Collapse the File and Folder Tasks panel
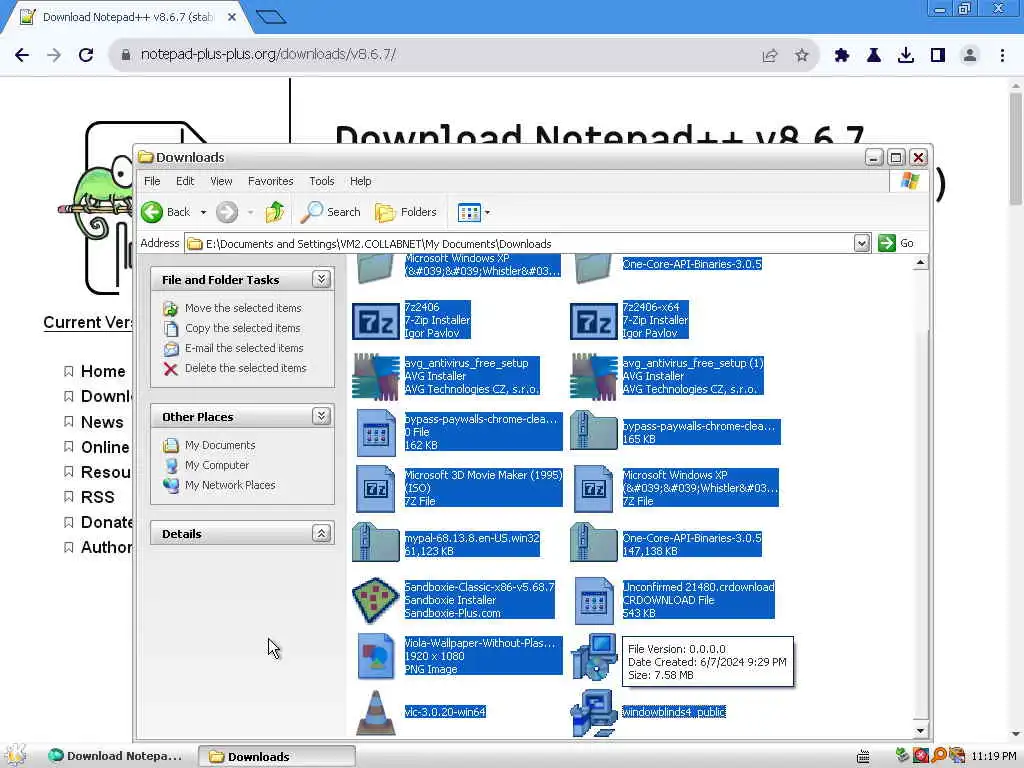Viewport: 1024px width, 768px height. pos(321,280)
